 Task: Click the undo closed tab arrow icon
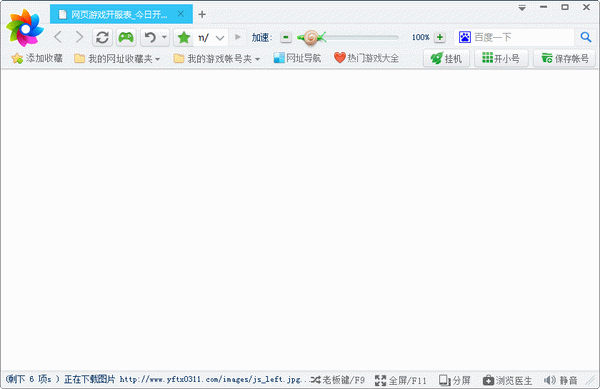coord(150,37)
